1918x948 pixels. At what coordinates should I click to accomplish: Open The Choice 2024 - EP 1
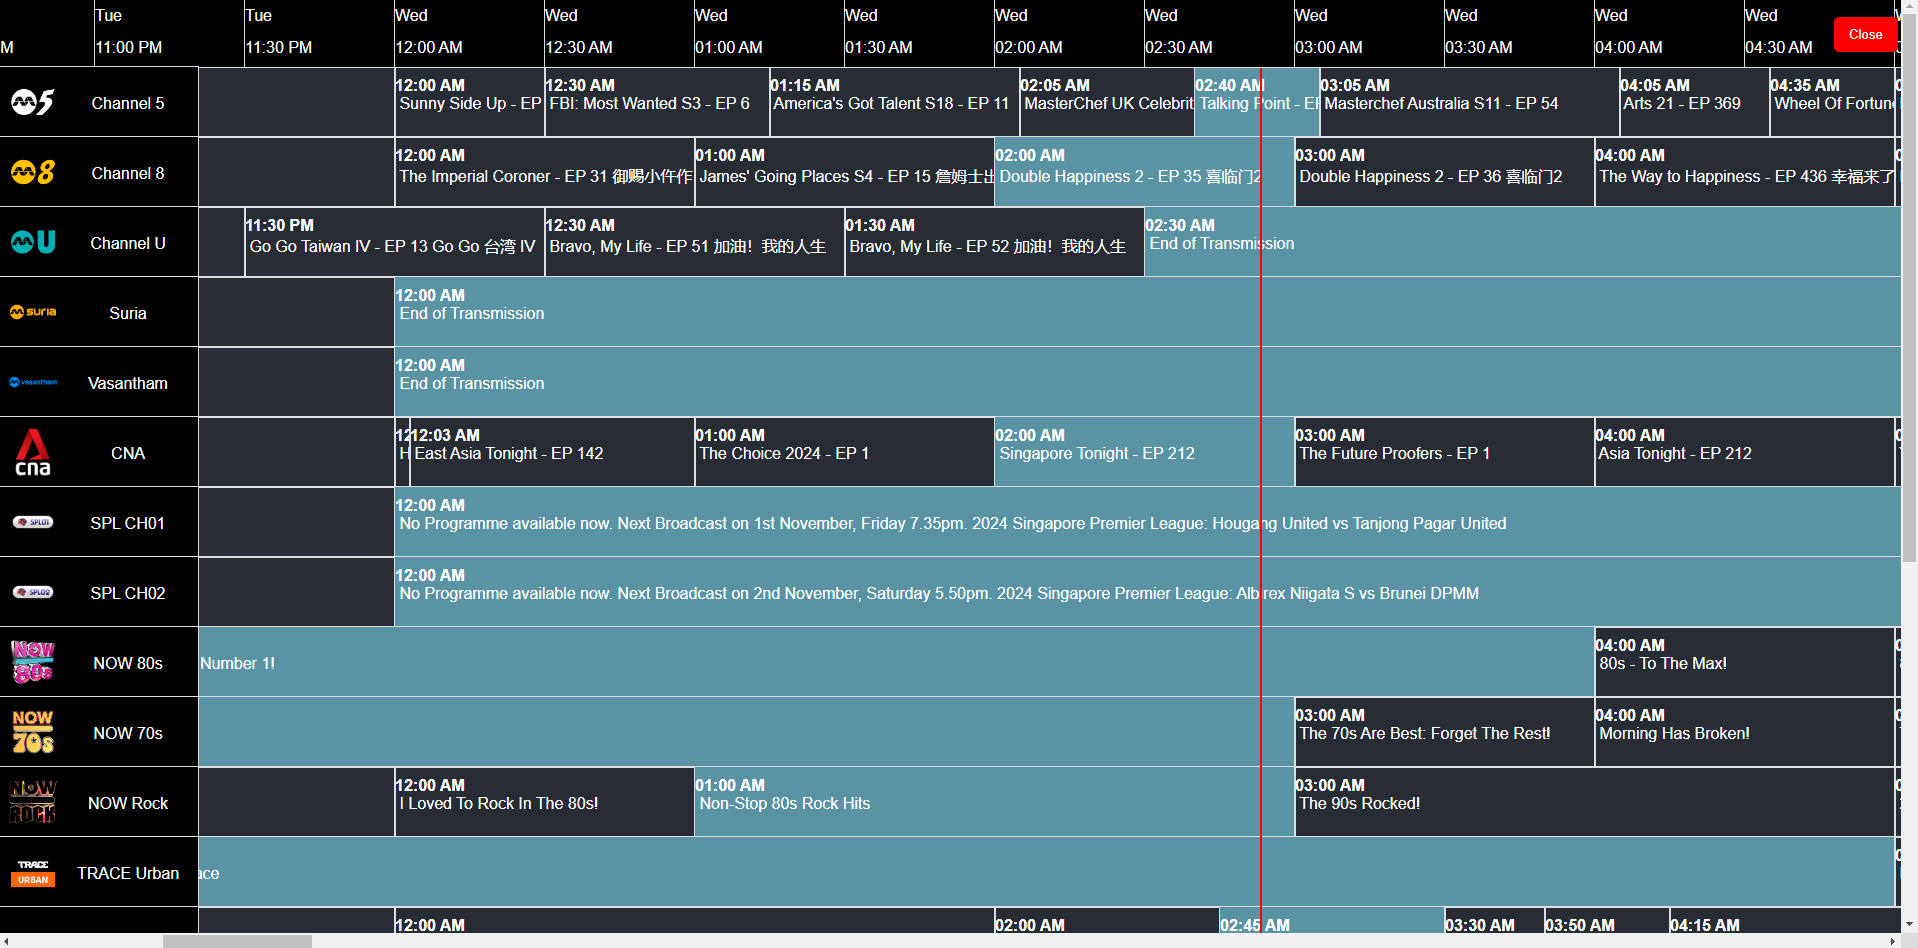tap(844, 452)
